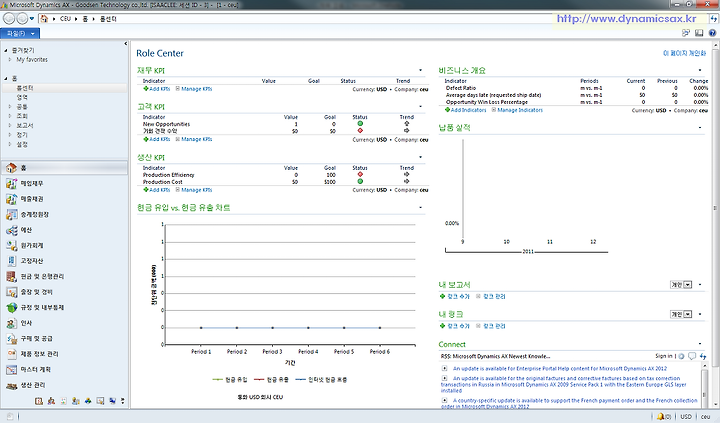Expand the 설정 tree node

point(10,144)
